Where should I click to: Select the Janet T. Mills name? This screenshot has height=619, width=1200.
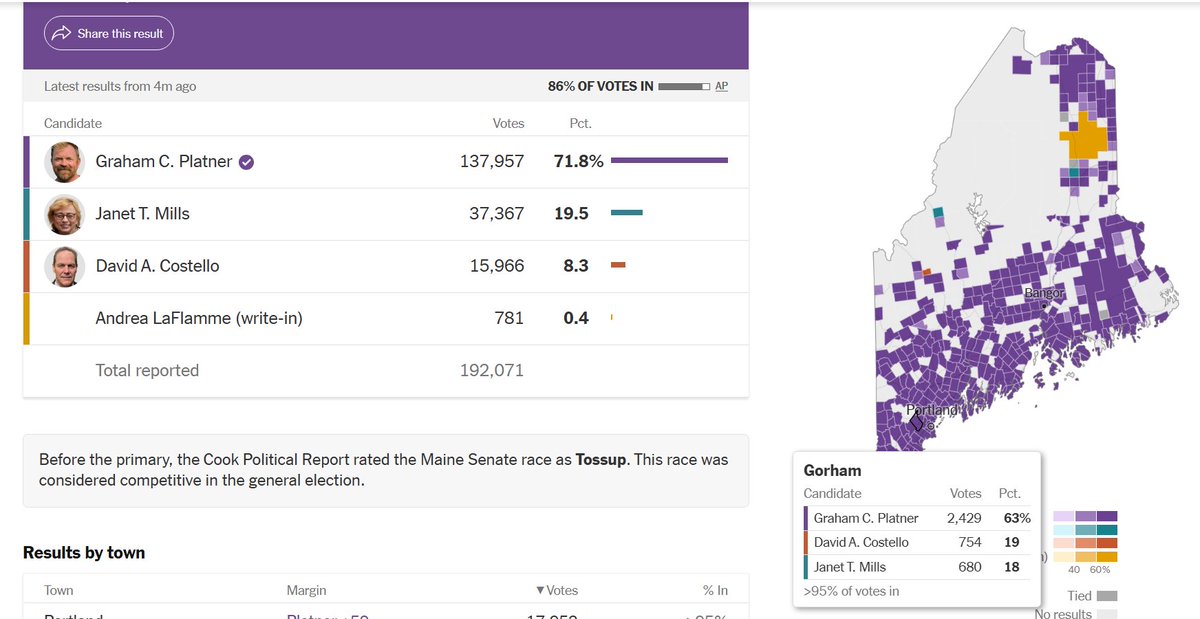click(142, 213)
